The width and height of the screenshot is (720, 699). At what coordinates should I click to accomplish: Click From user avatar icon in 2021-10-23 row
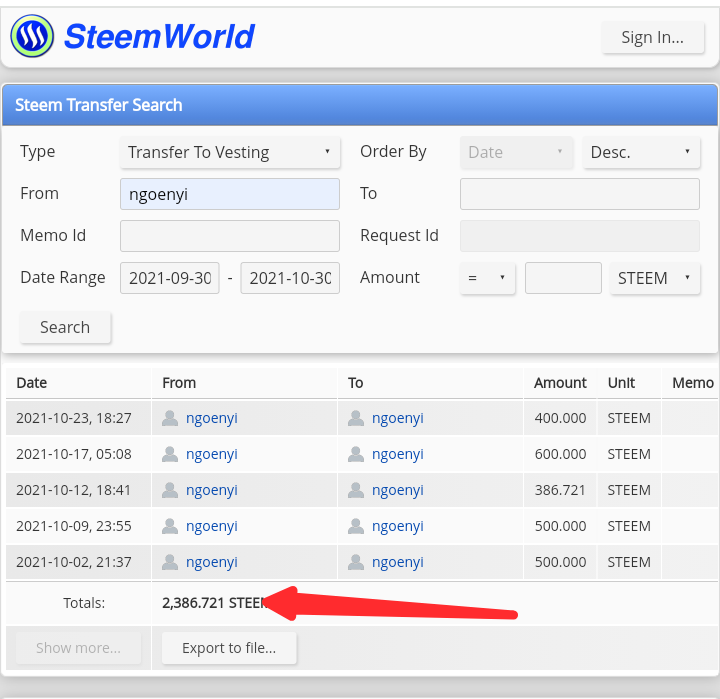tap(170, 418)
